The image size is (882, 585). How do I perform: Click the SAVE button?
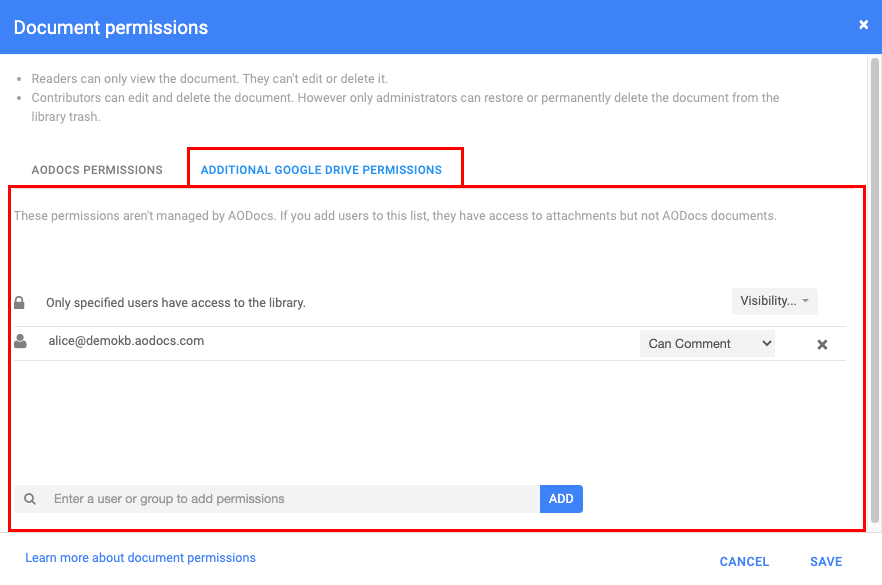(826, 561)
